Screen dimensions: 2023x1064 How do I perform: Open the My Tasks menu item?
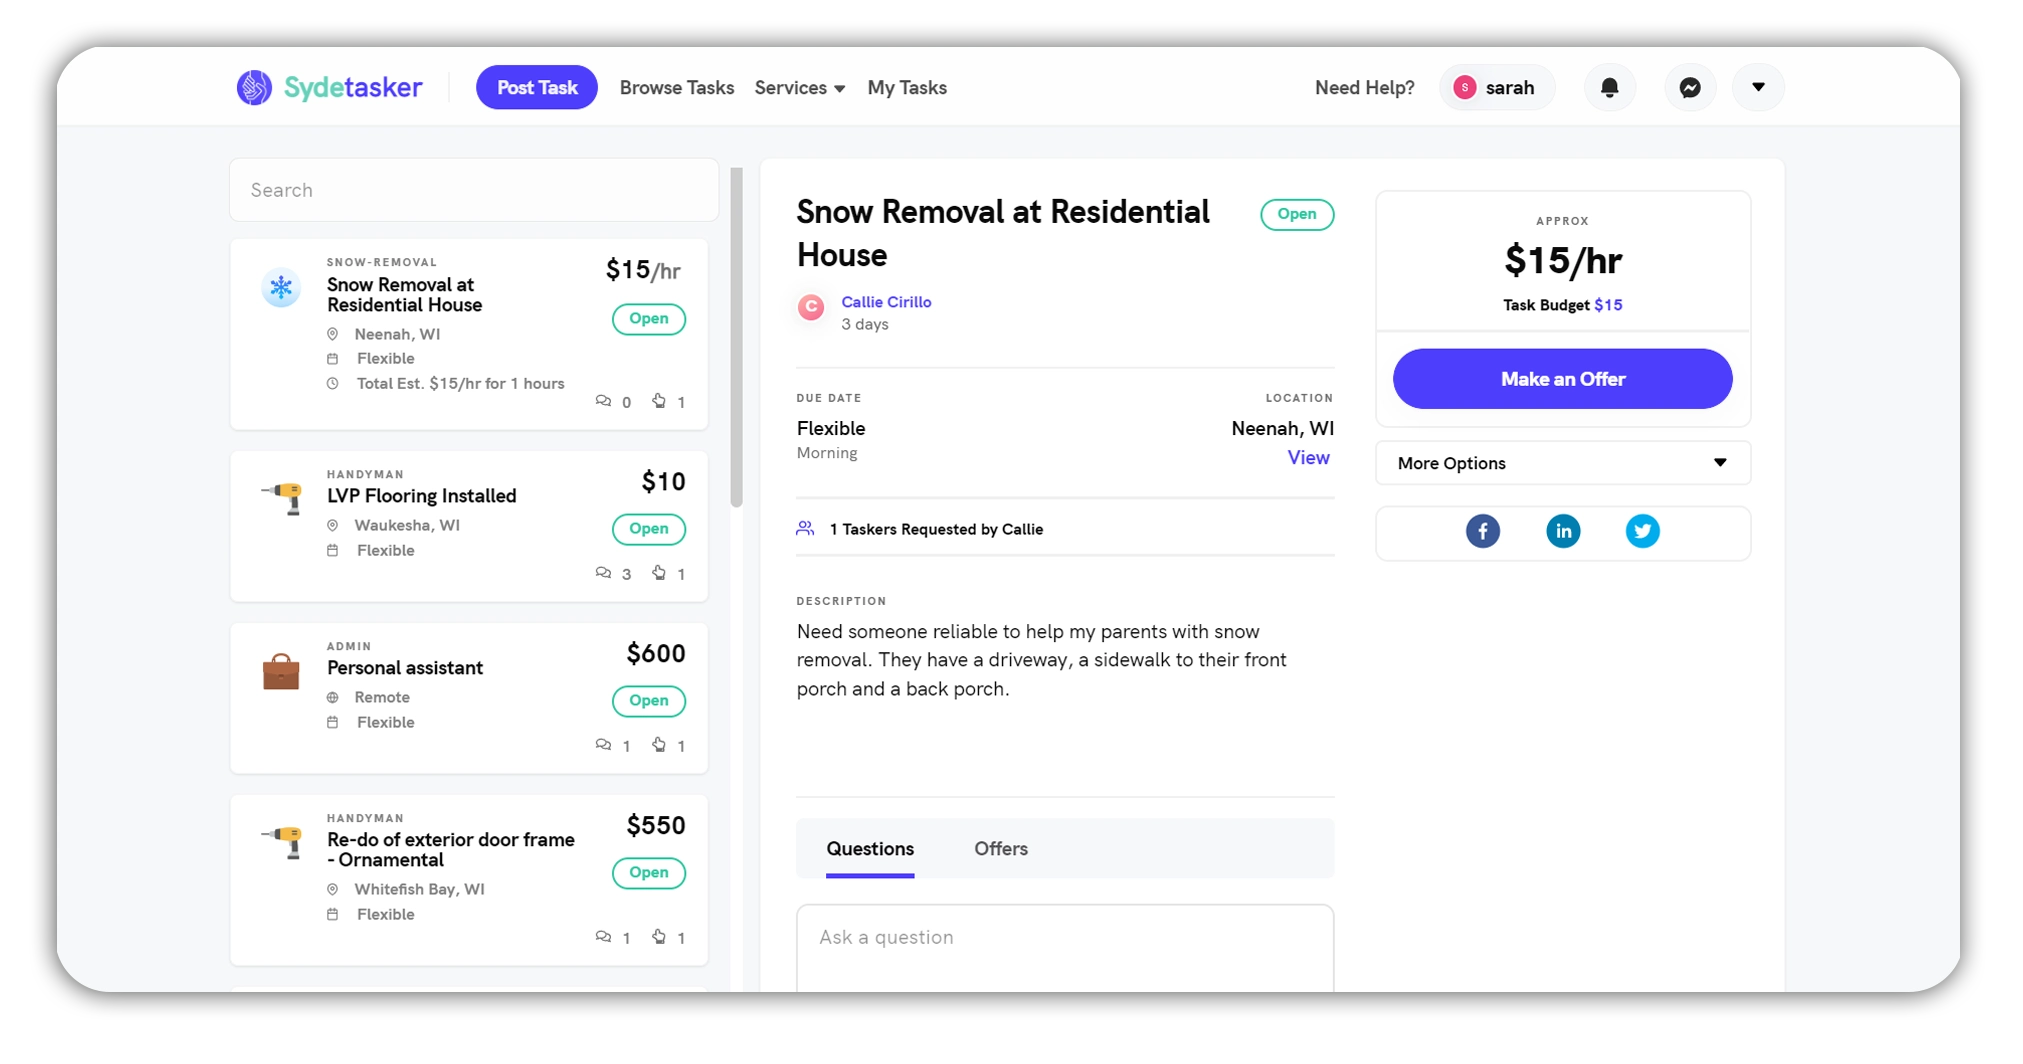[x=907, y=88]
